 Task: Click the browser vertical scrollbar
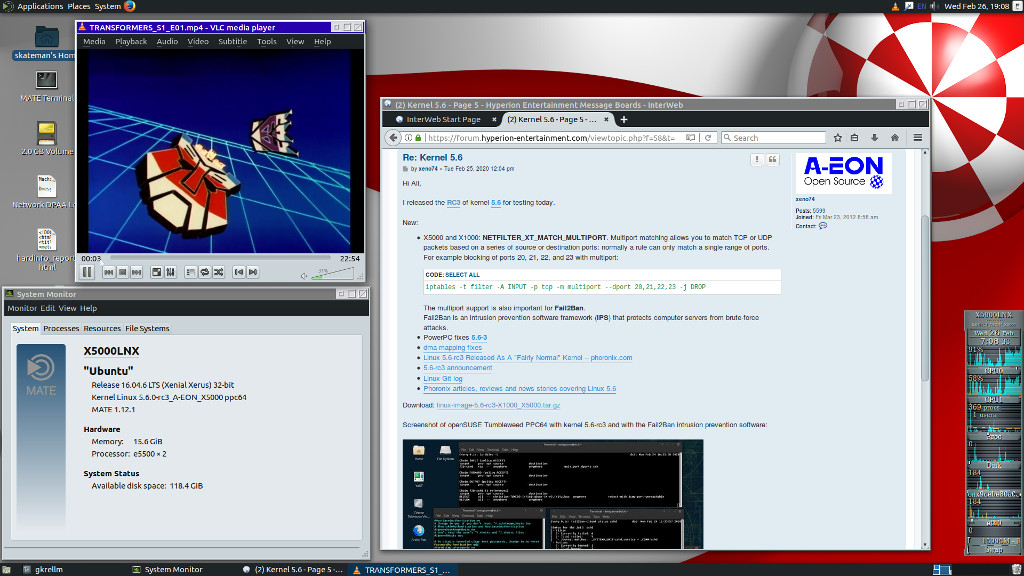pos(925,297)
